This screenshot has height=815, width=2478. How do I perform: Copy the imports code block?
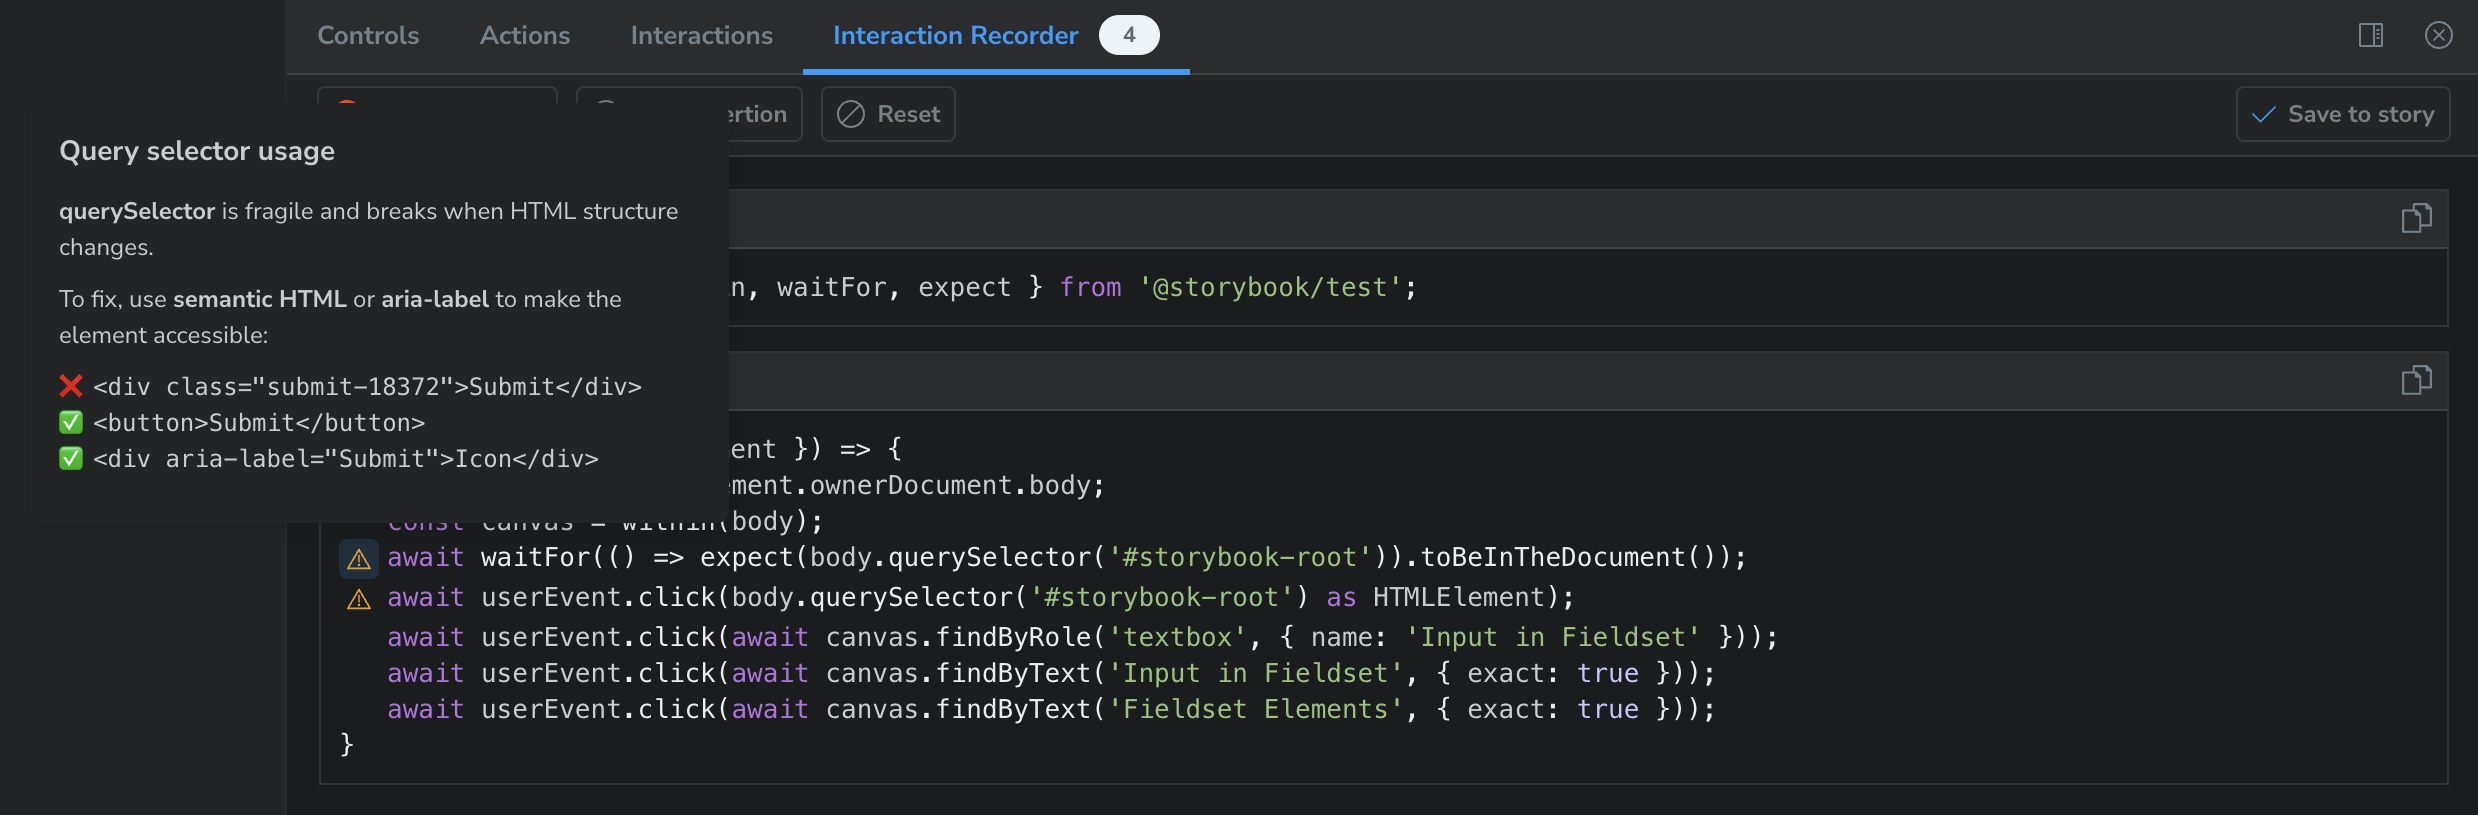[x=2416, y=218]
